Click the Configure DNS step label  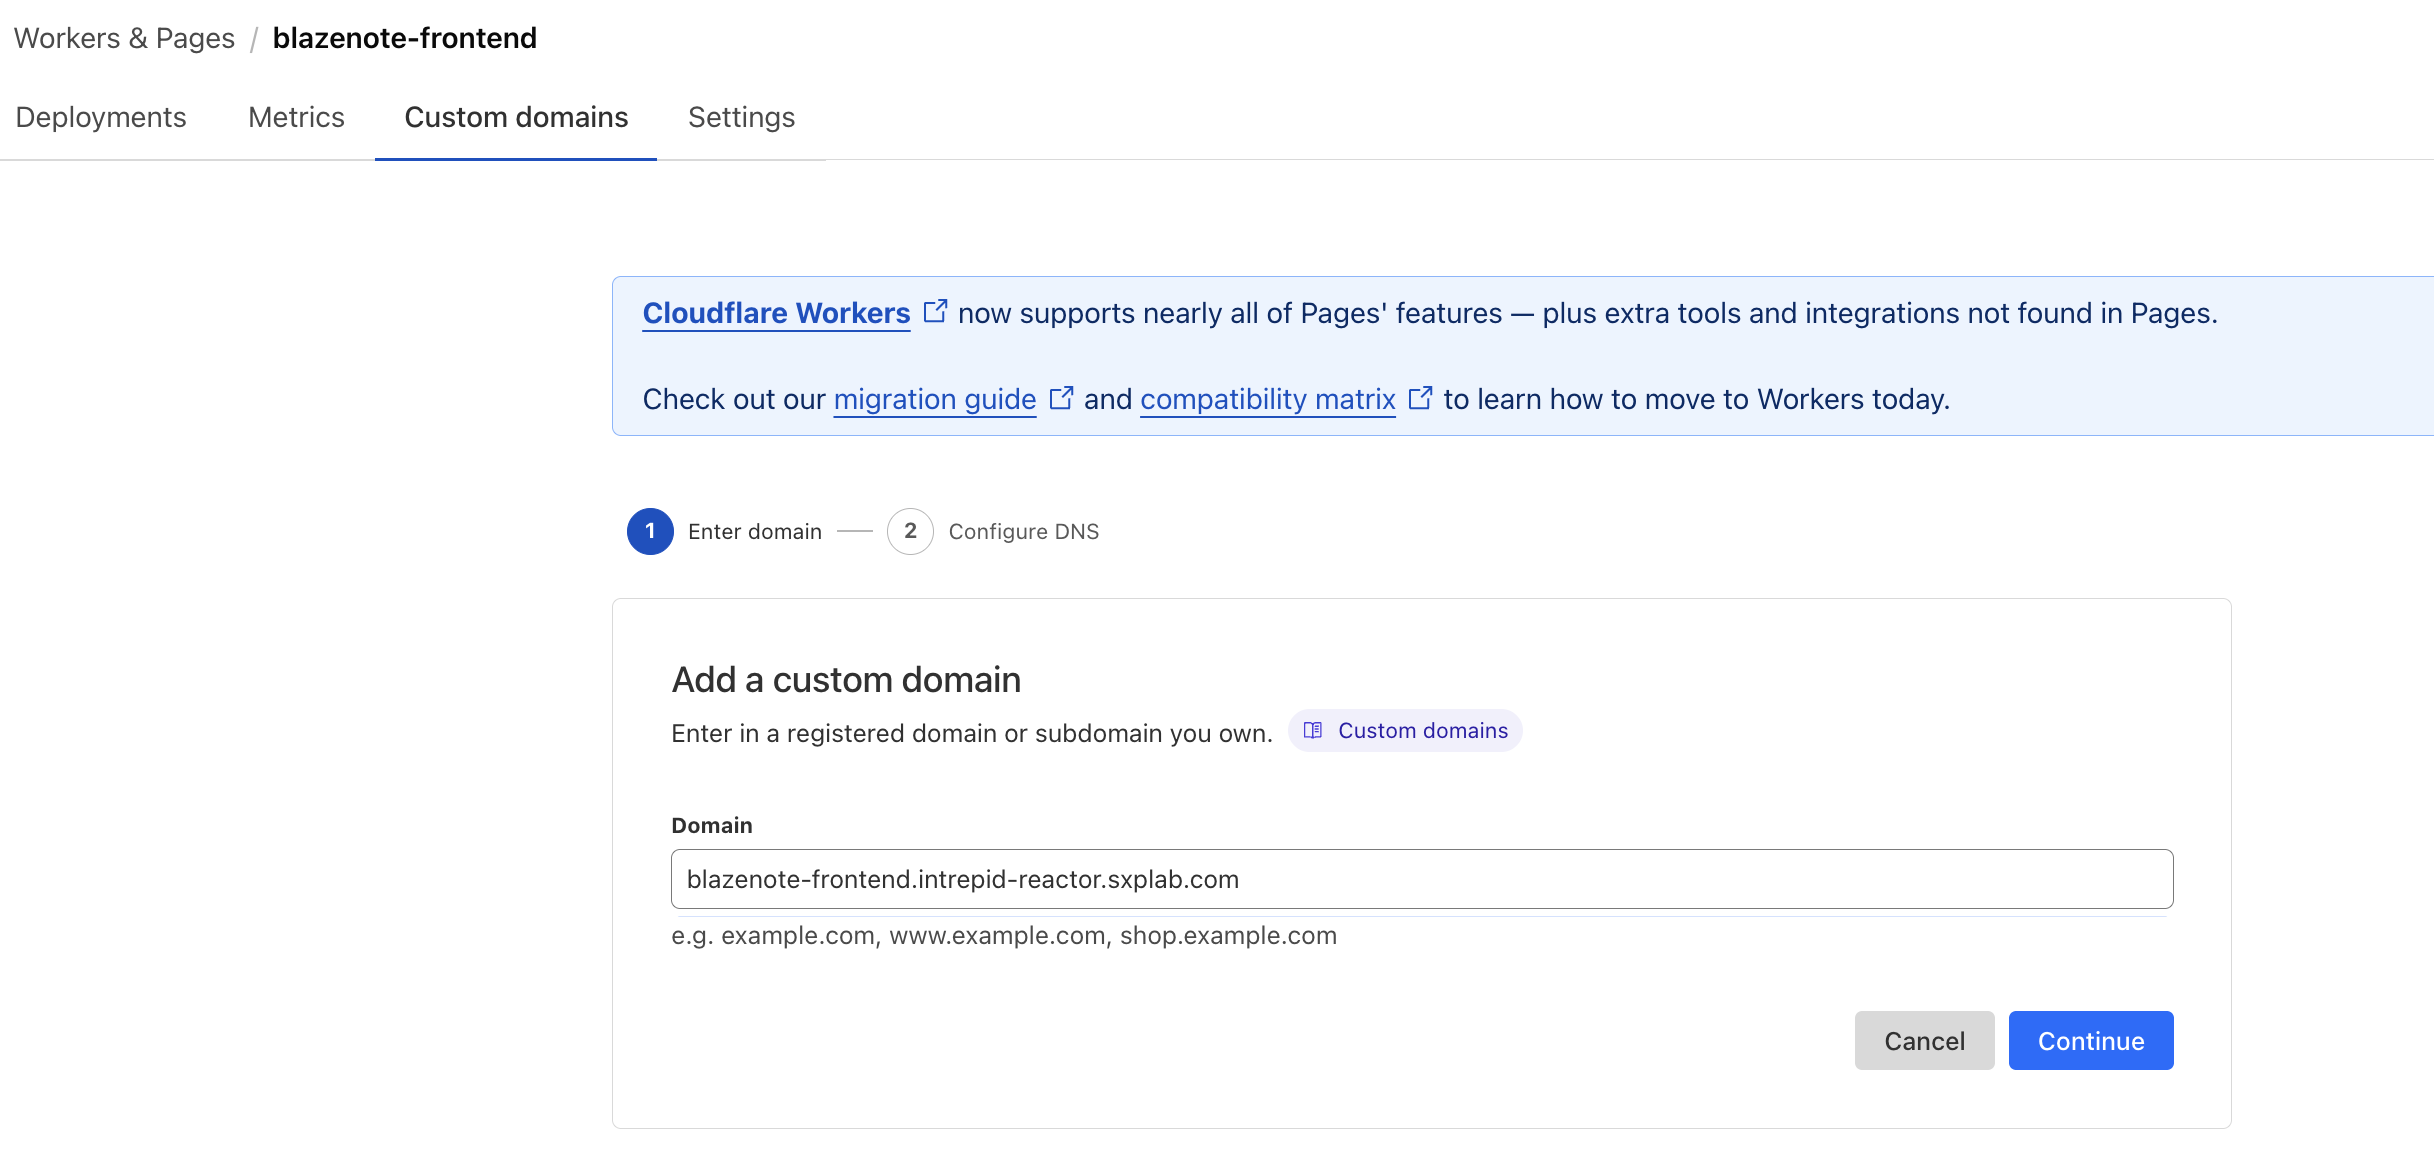click(1023, 531)
